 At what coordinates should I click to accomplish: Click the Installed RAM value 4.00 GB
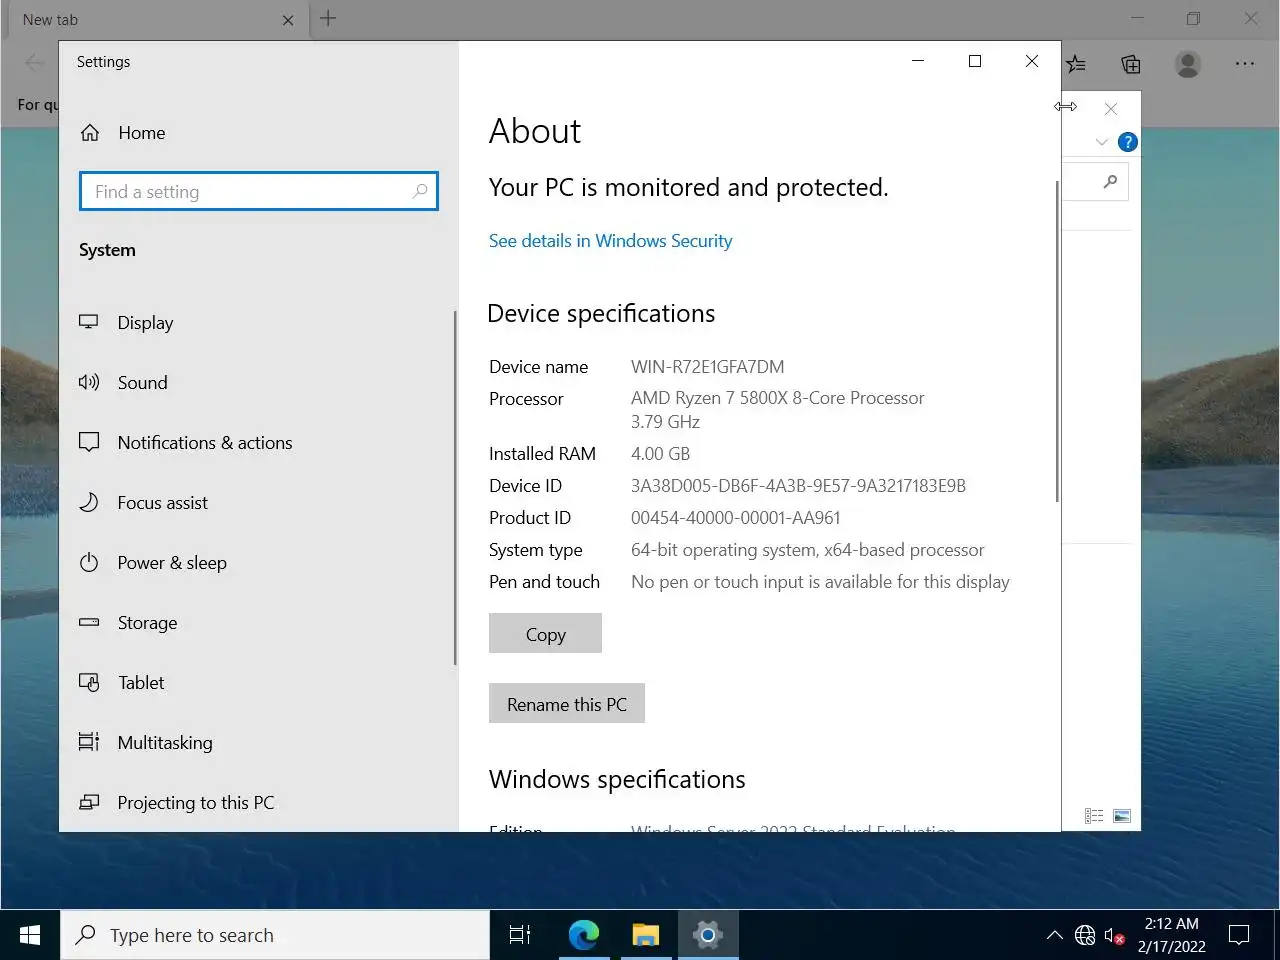tap(660, 454)
